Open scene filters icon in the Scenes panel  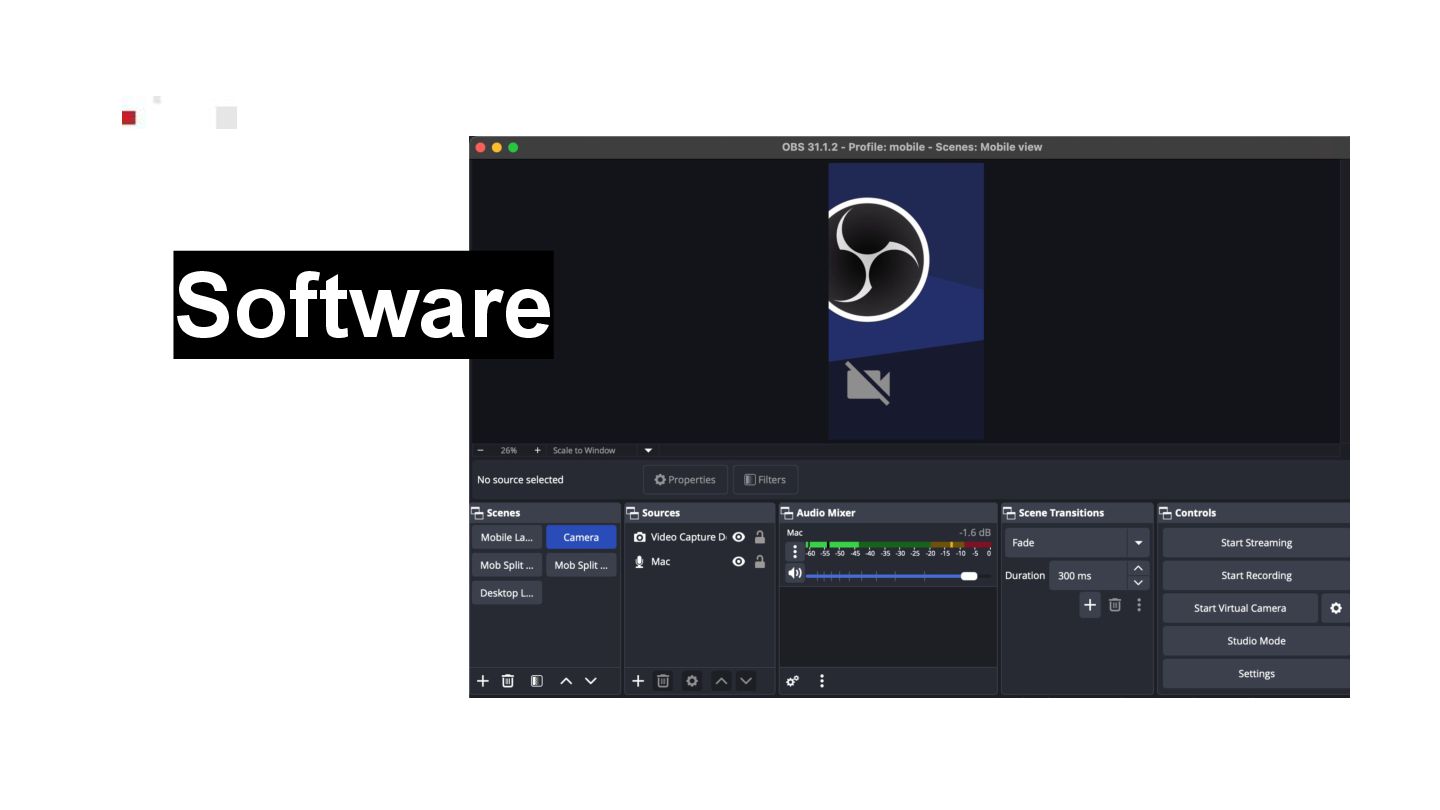537,681
